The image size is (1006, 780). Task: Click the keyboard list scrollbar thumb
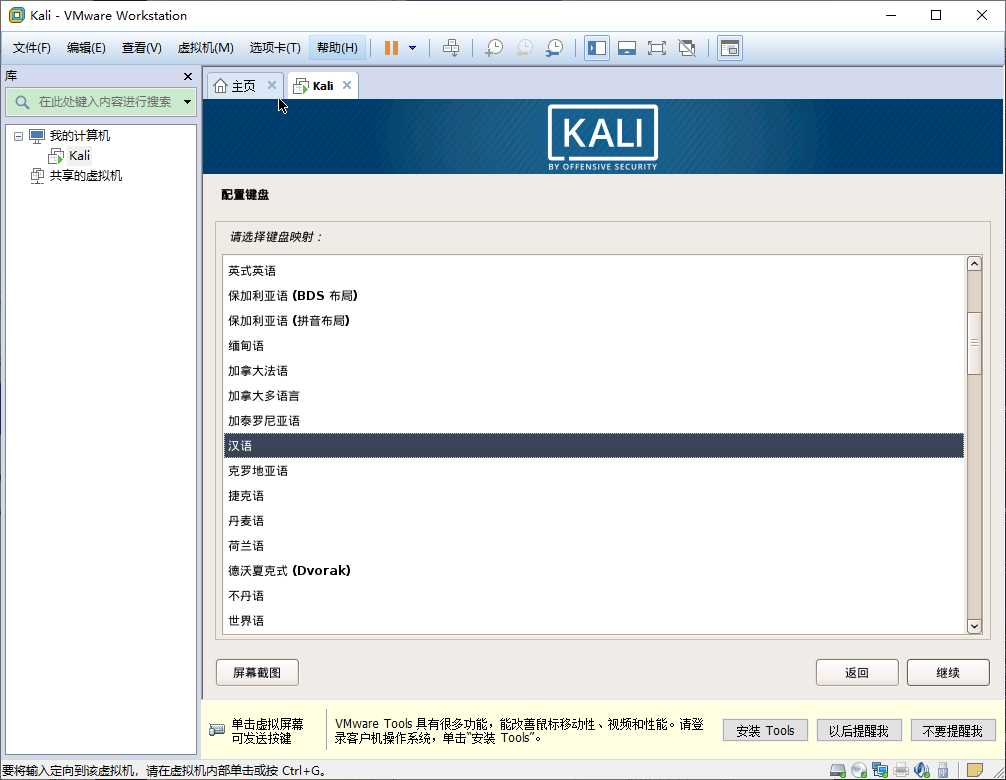point(974,343)
